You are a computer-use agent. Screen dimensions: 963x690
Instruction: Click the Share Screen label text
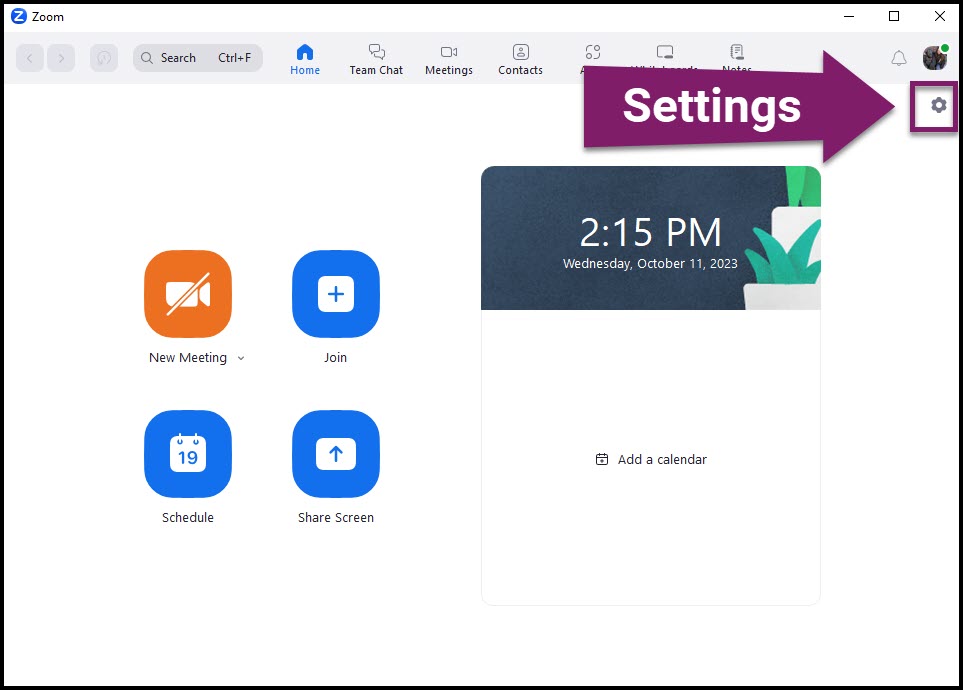click(336, 517)
